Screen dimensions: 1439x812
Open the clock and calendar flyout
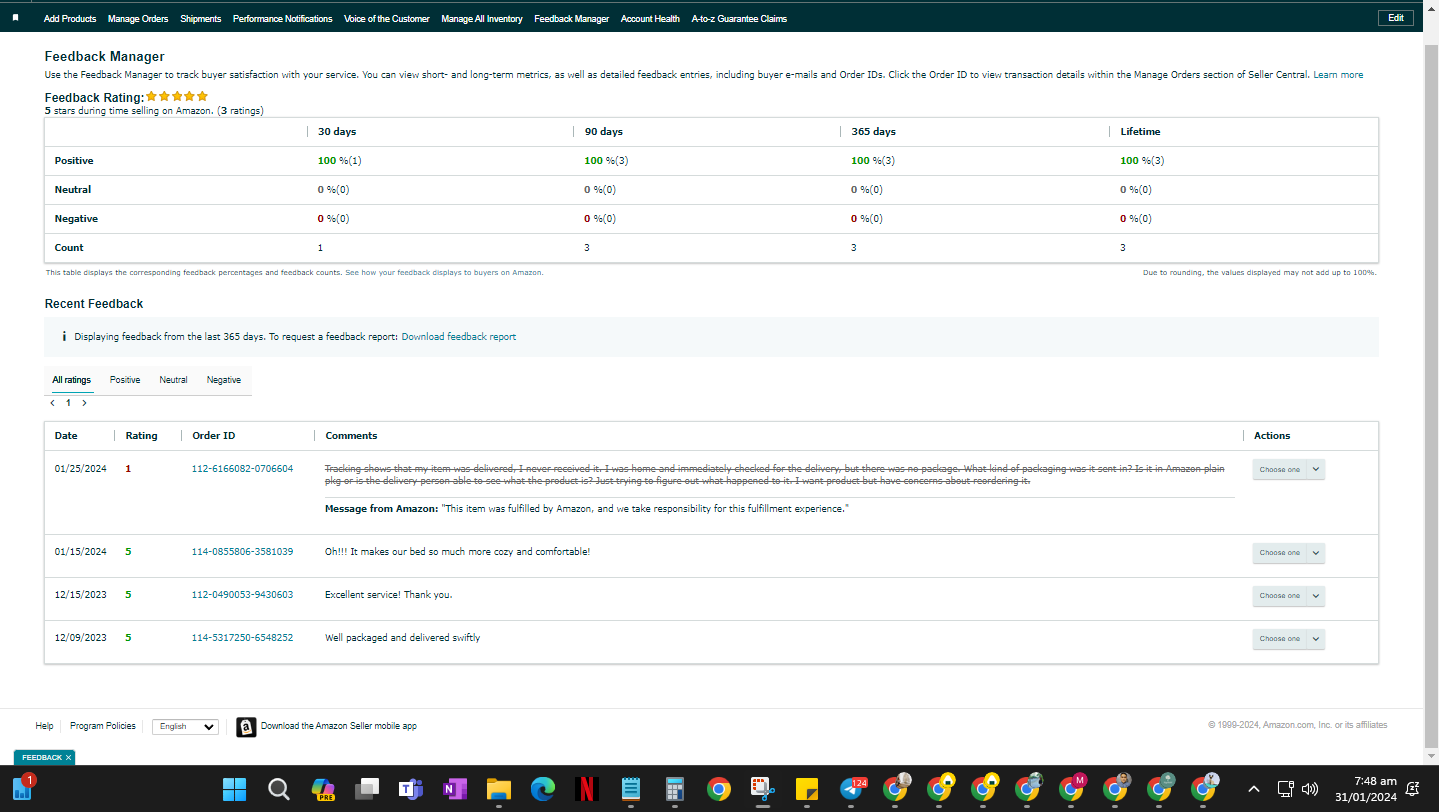tap(1368, 789)
